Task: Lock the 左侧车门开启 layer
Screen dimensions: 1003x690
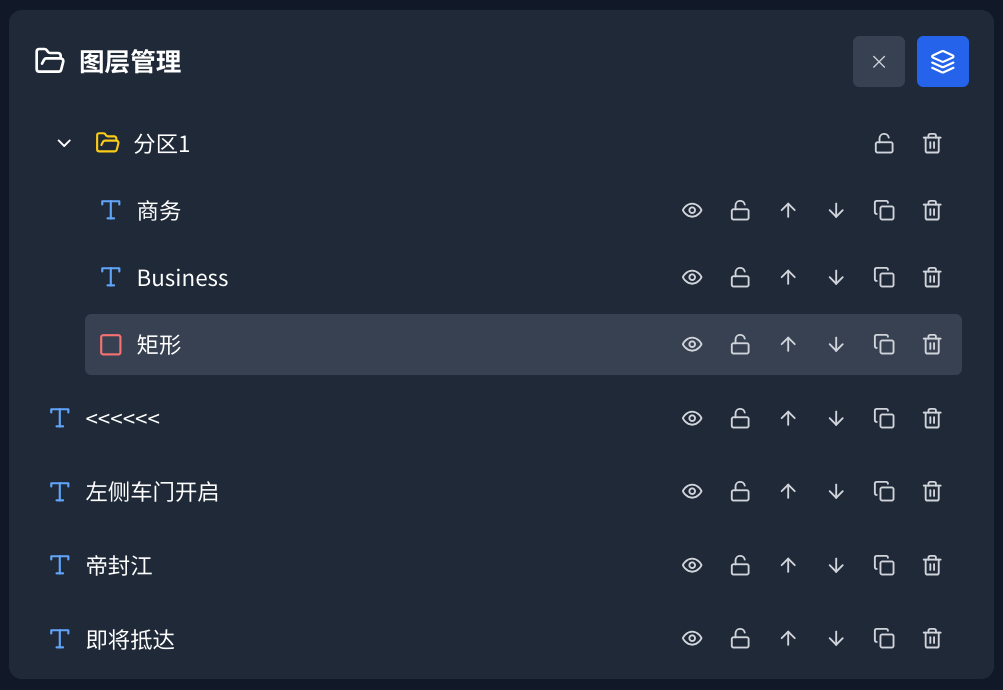Action: tap(740, 491)
